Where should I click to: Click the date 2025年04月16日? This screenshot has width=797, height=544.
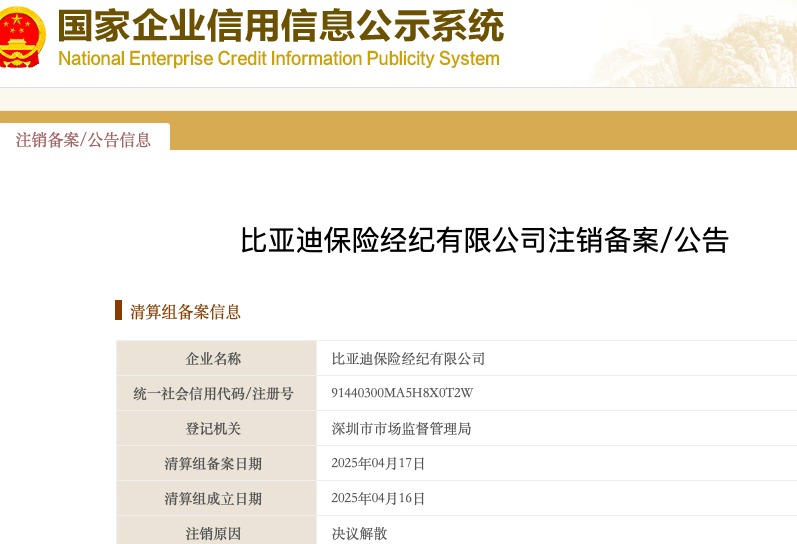click(378, 498)
